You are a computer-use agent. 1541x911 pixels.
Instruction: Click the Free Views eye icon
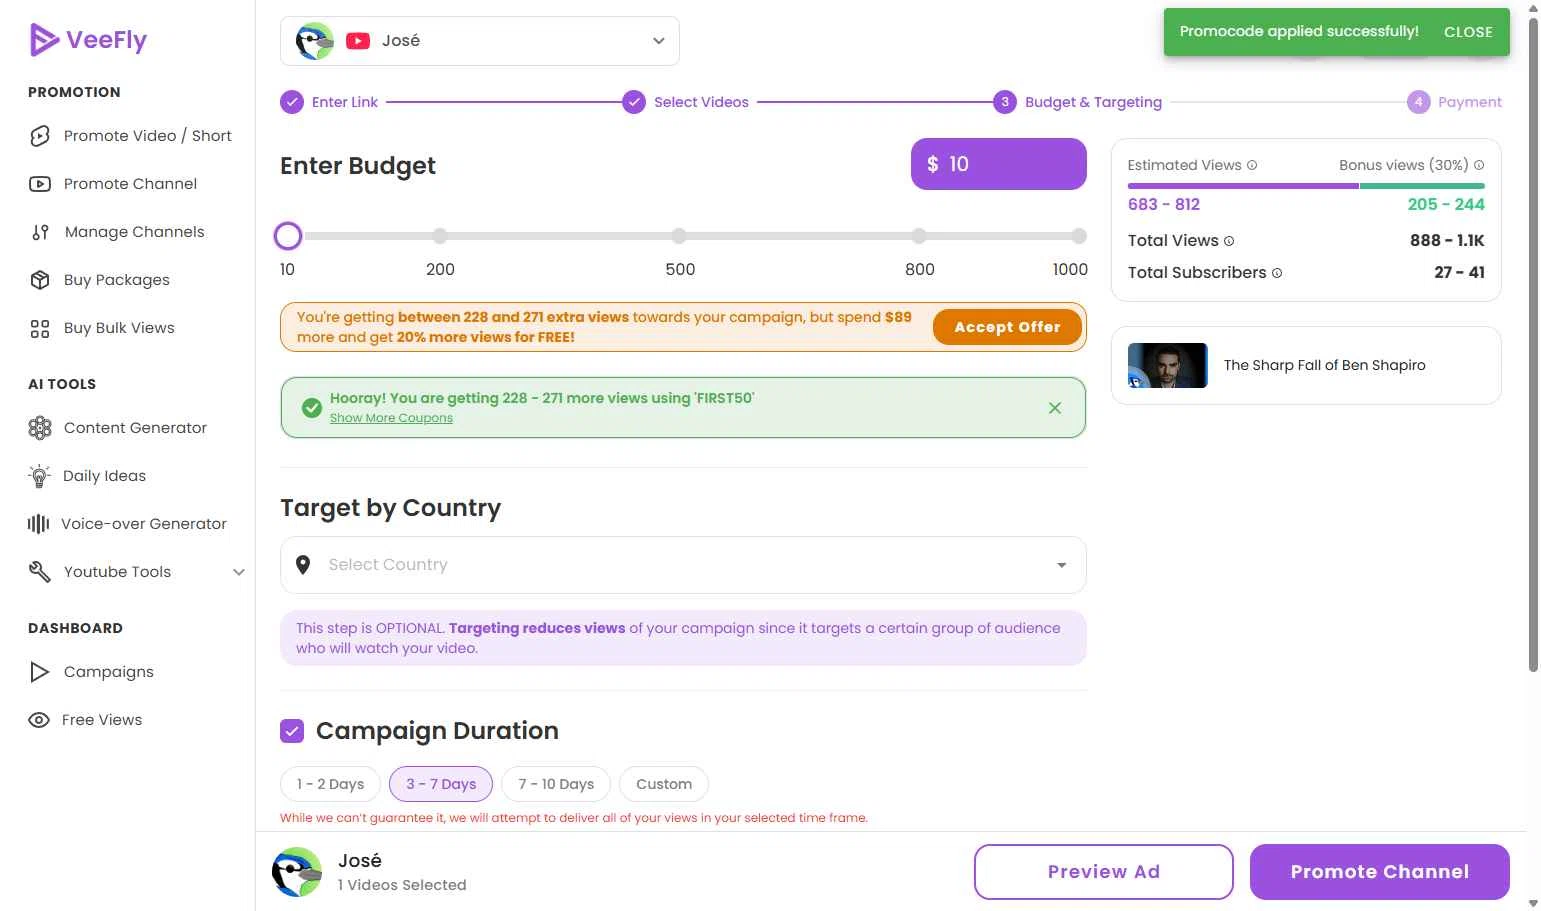pyautogui.click(x=39, y=720)
